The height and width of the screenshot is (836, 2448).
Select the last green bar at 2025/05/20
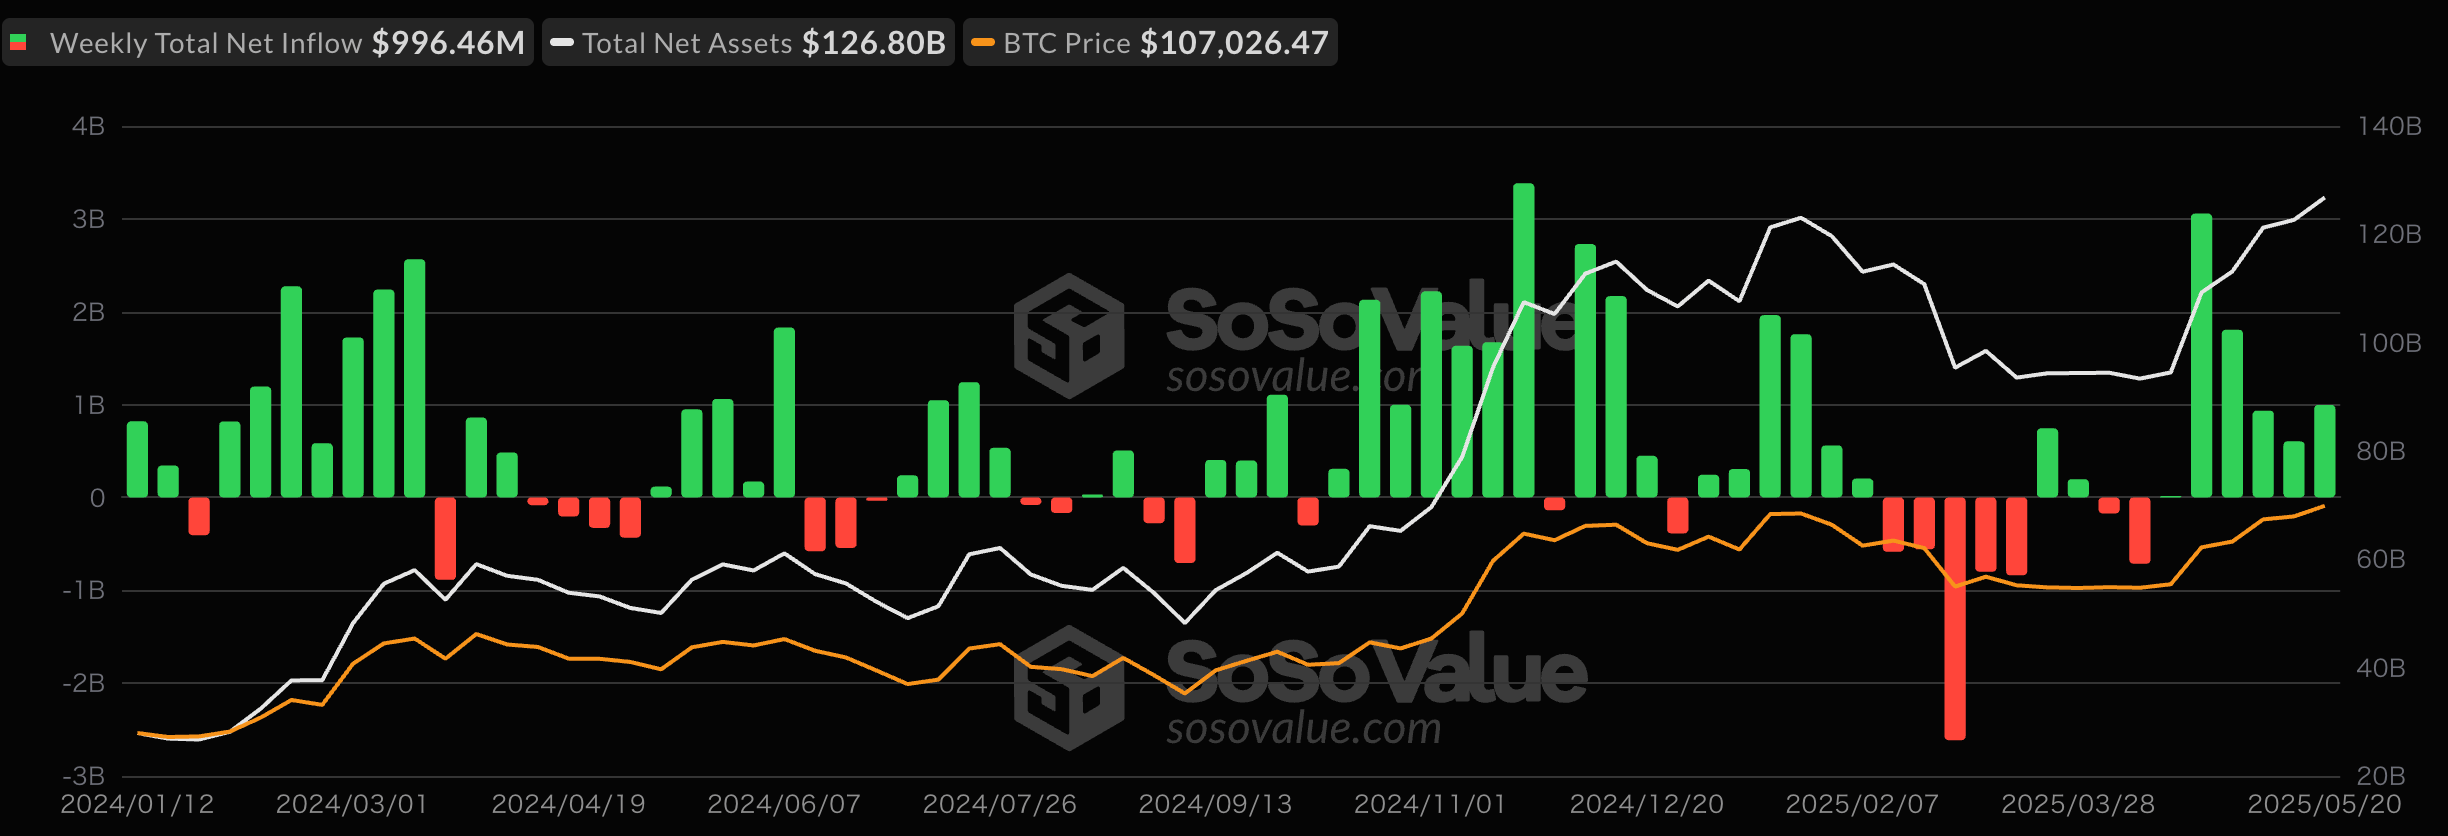click(2325, 451)
